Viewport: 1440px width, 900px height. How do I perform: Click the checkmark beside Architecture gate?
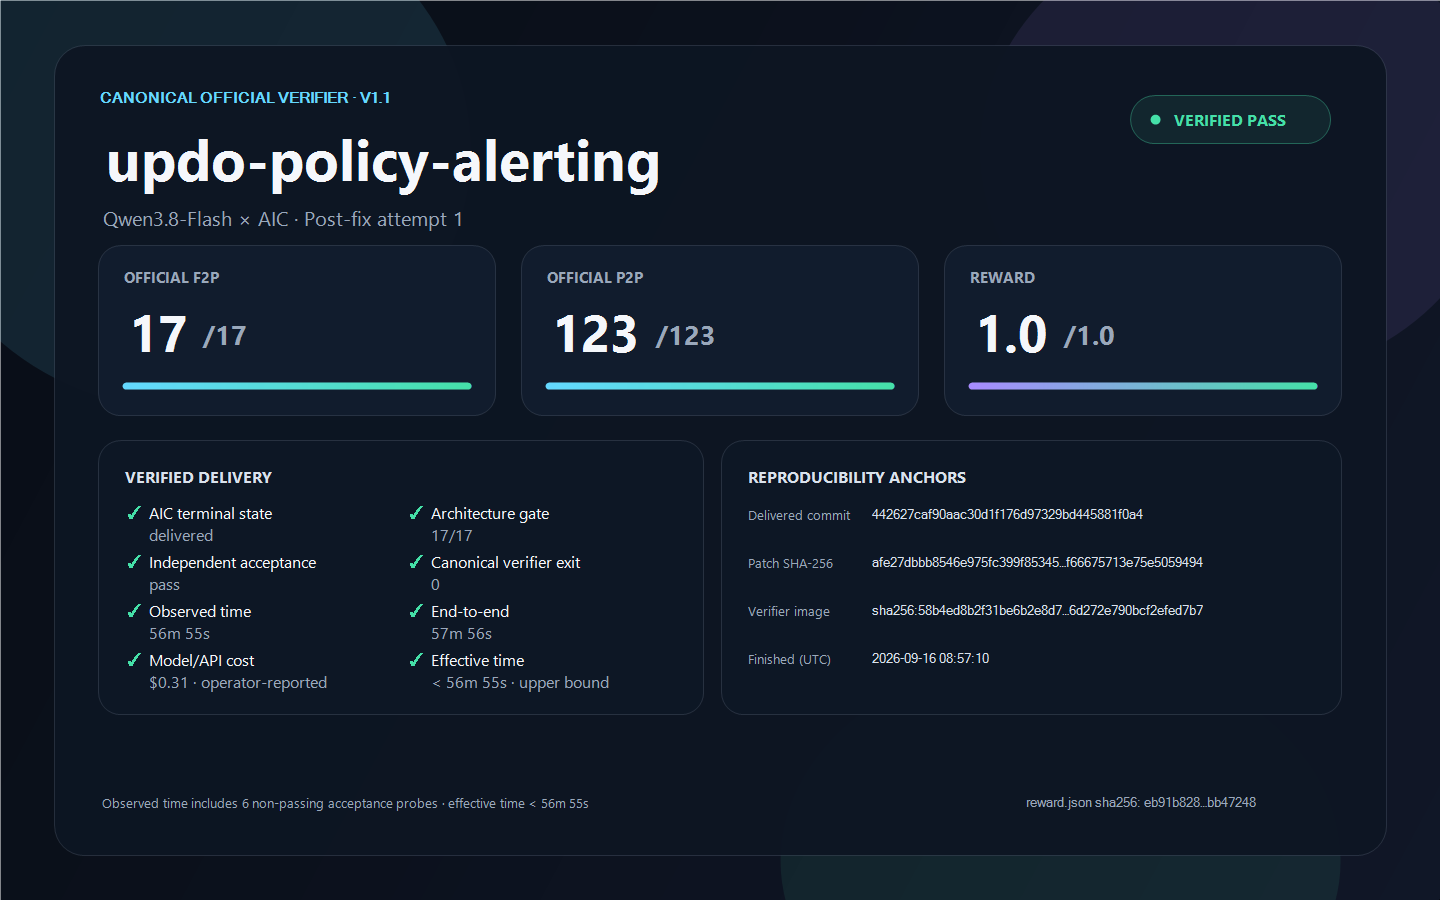tap(416, 513)
